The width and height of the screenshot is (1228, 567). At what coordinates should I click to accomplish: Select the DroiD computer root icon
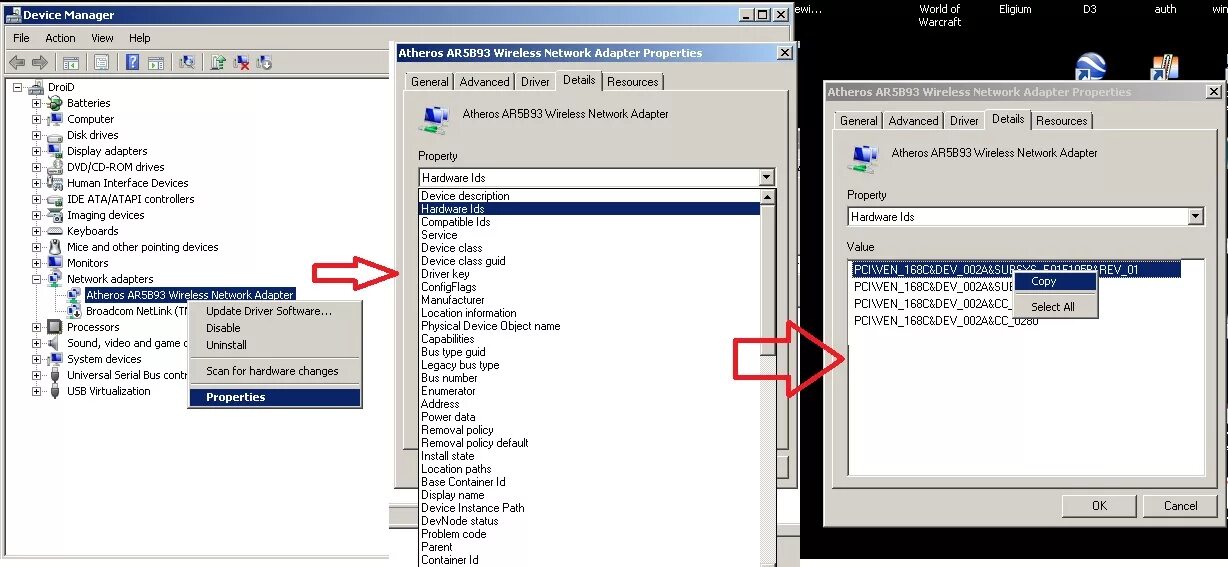point(36,87)
